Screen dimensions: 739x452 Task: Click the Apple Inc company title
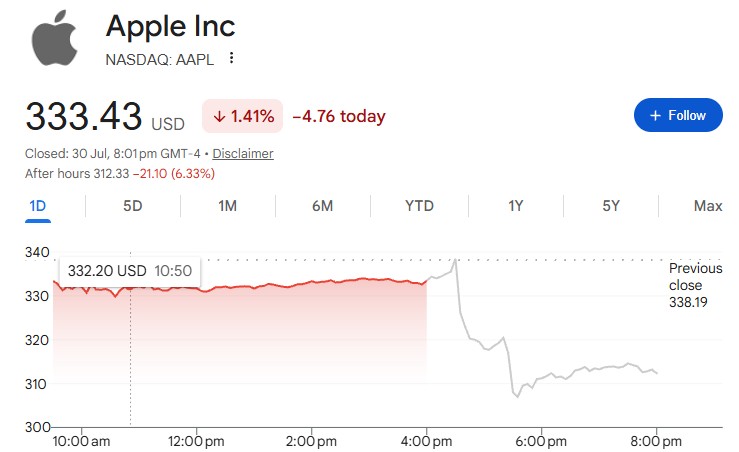click(x=170, y=26)
